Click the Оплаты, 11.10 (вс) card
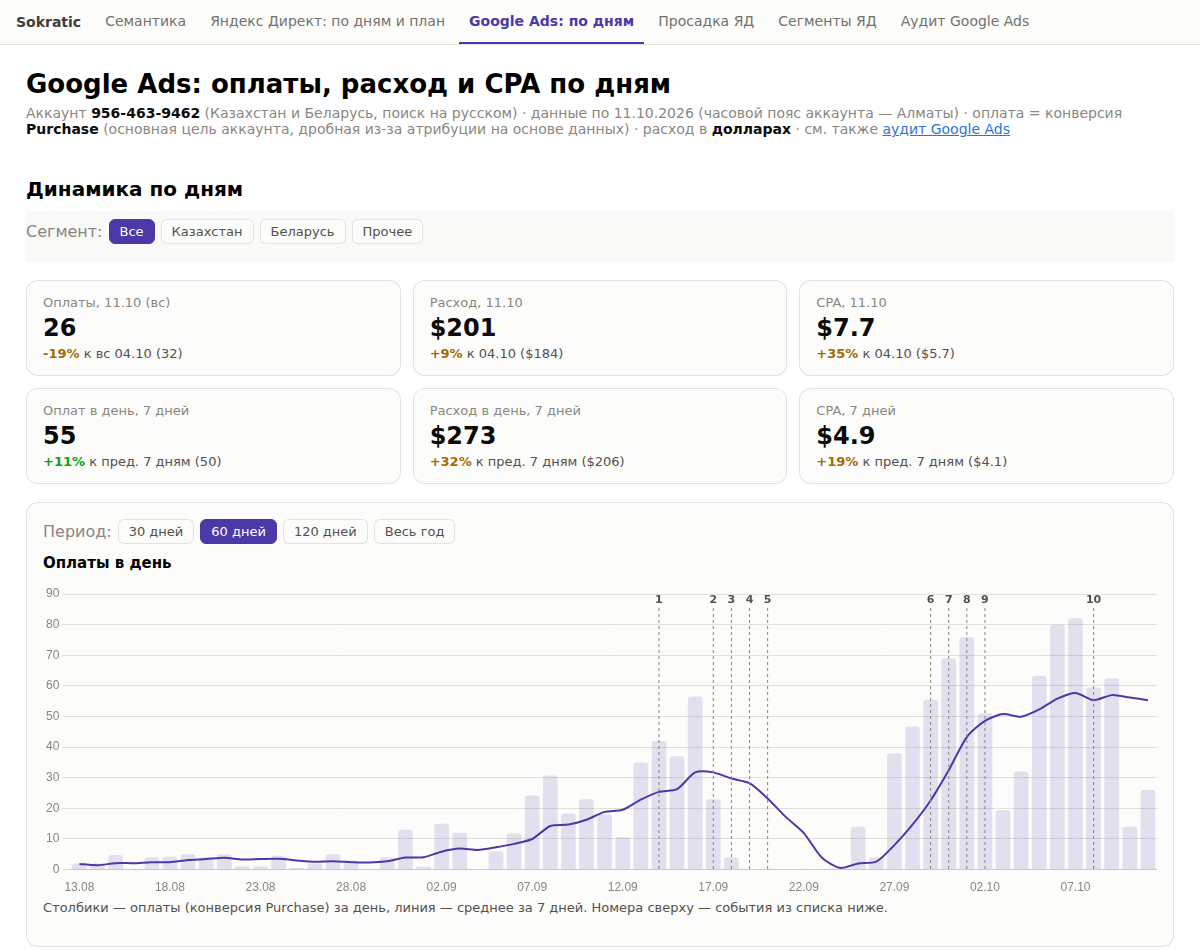Viewport: 1200px width, 950px height. coord(213,328)
